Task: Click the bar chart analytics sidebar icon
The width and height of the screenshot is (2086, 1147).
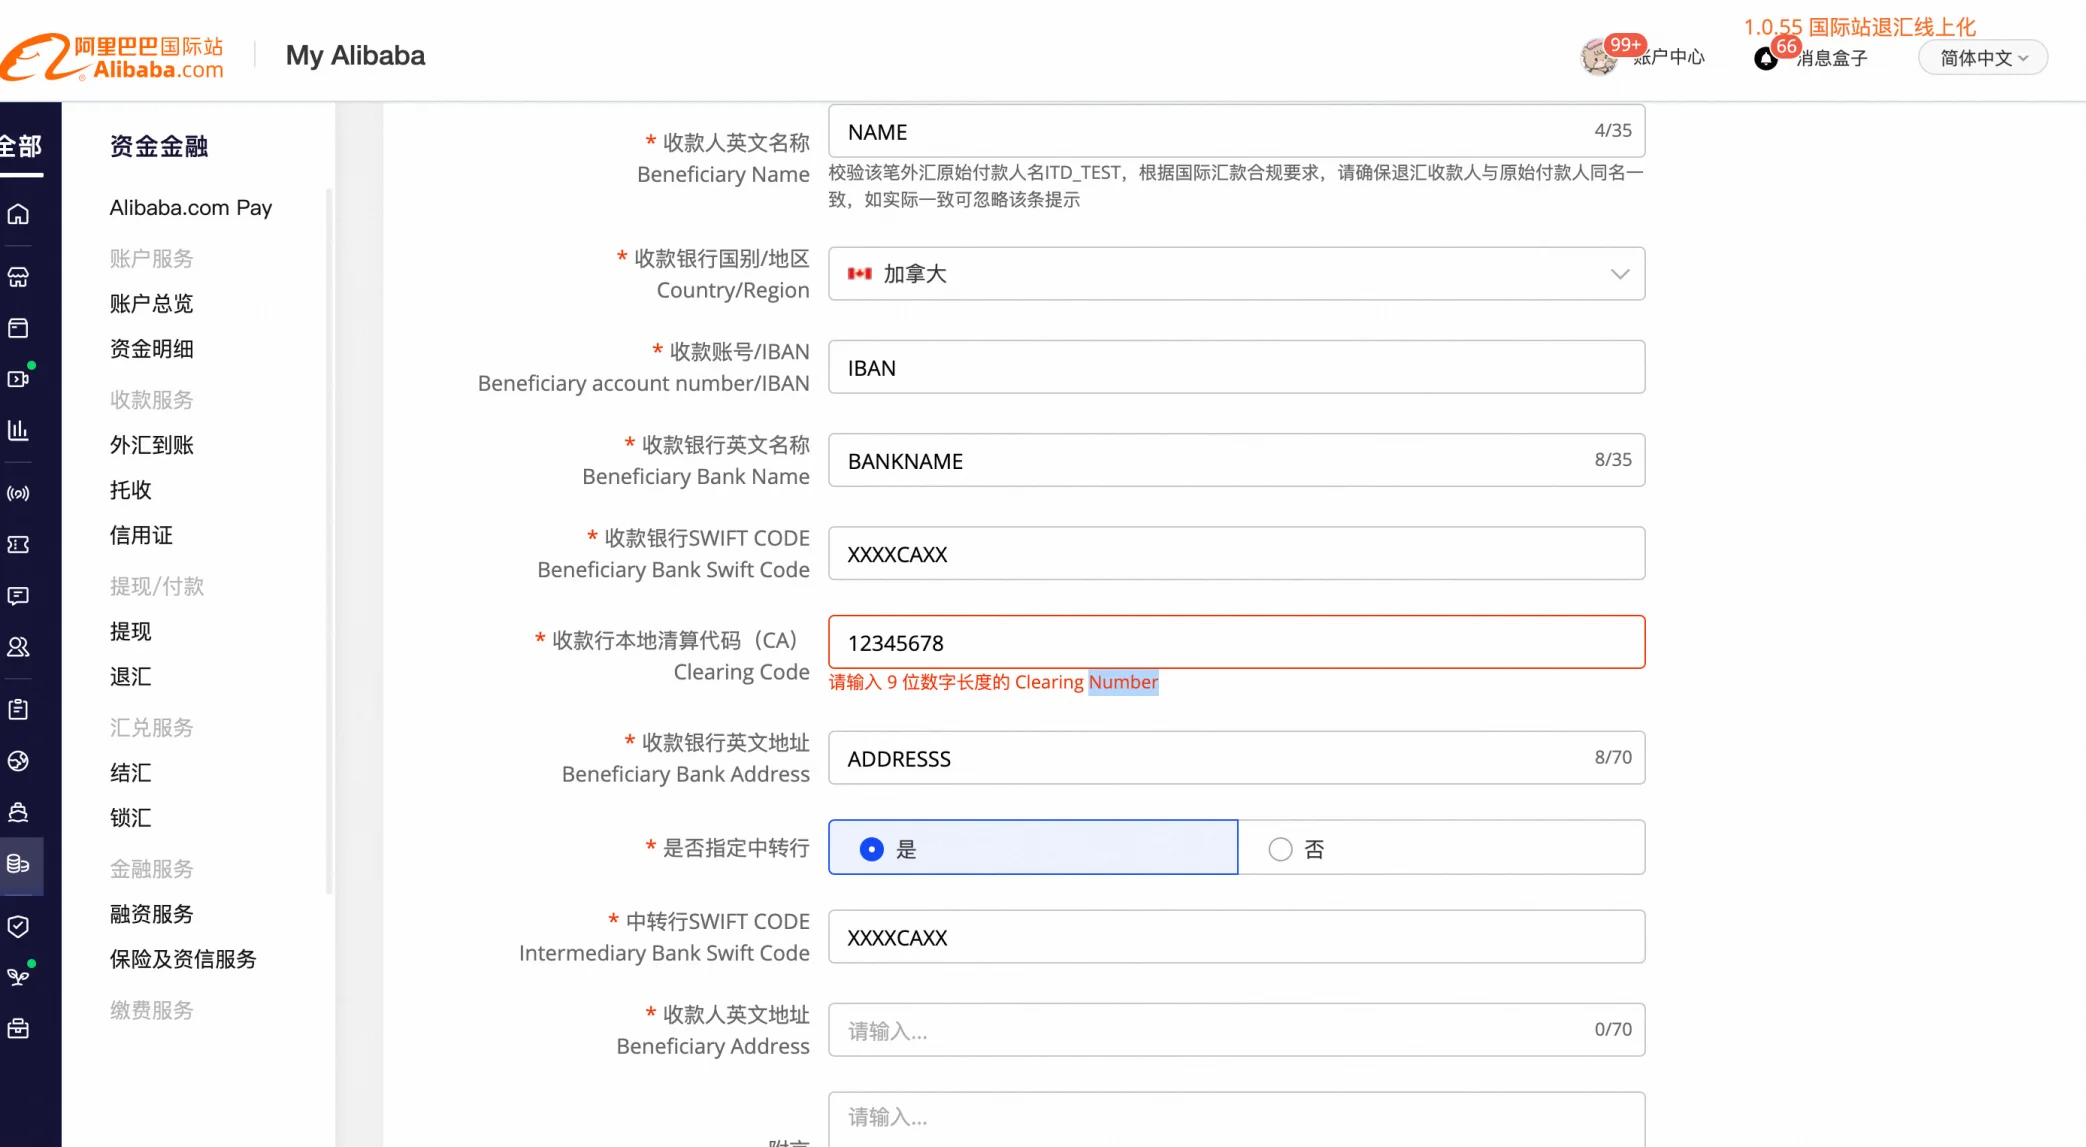Action: (x=18, y=430)
